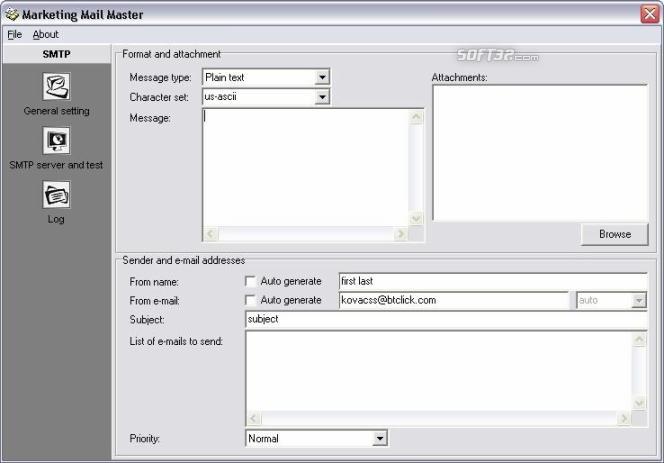The width and height of the screenshot is (664, 463).
Task: Close the Marketing Mail Master window
Action: tap(650, 14)
